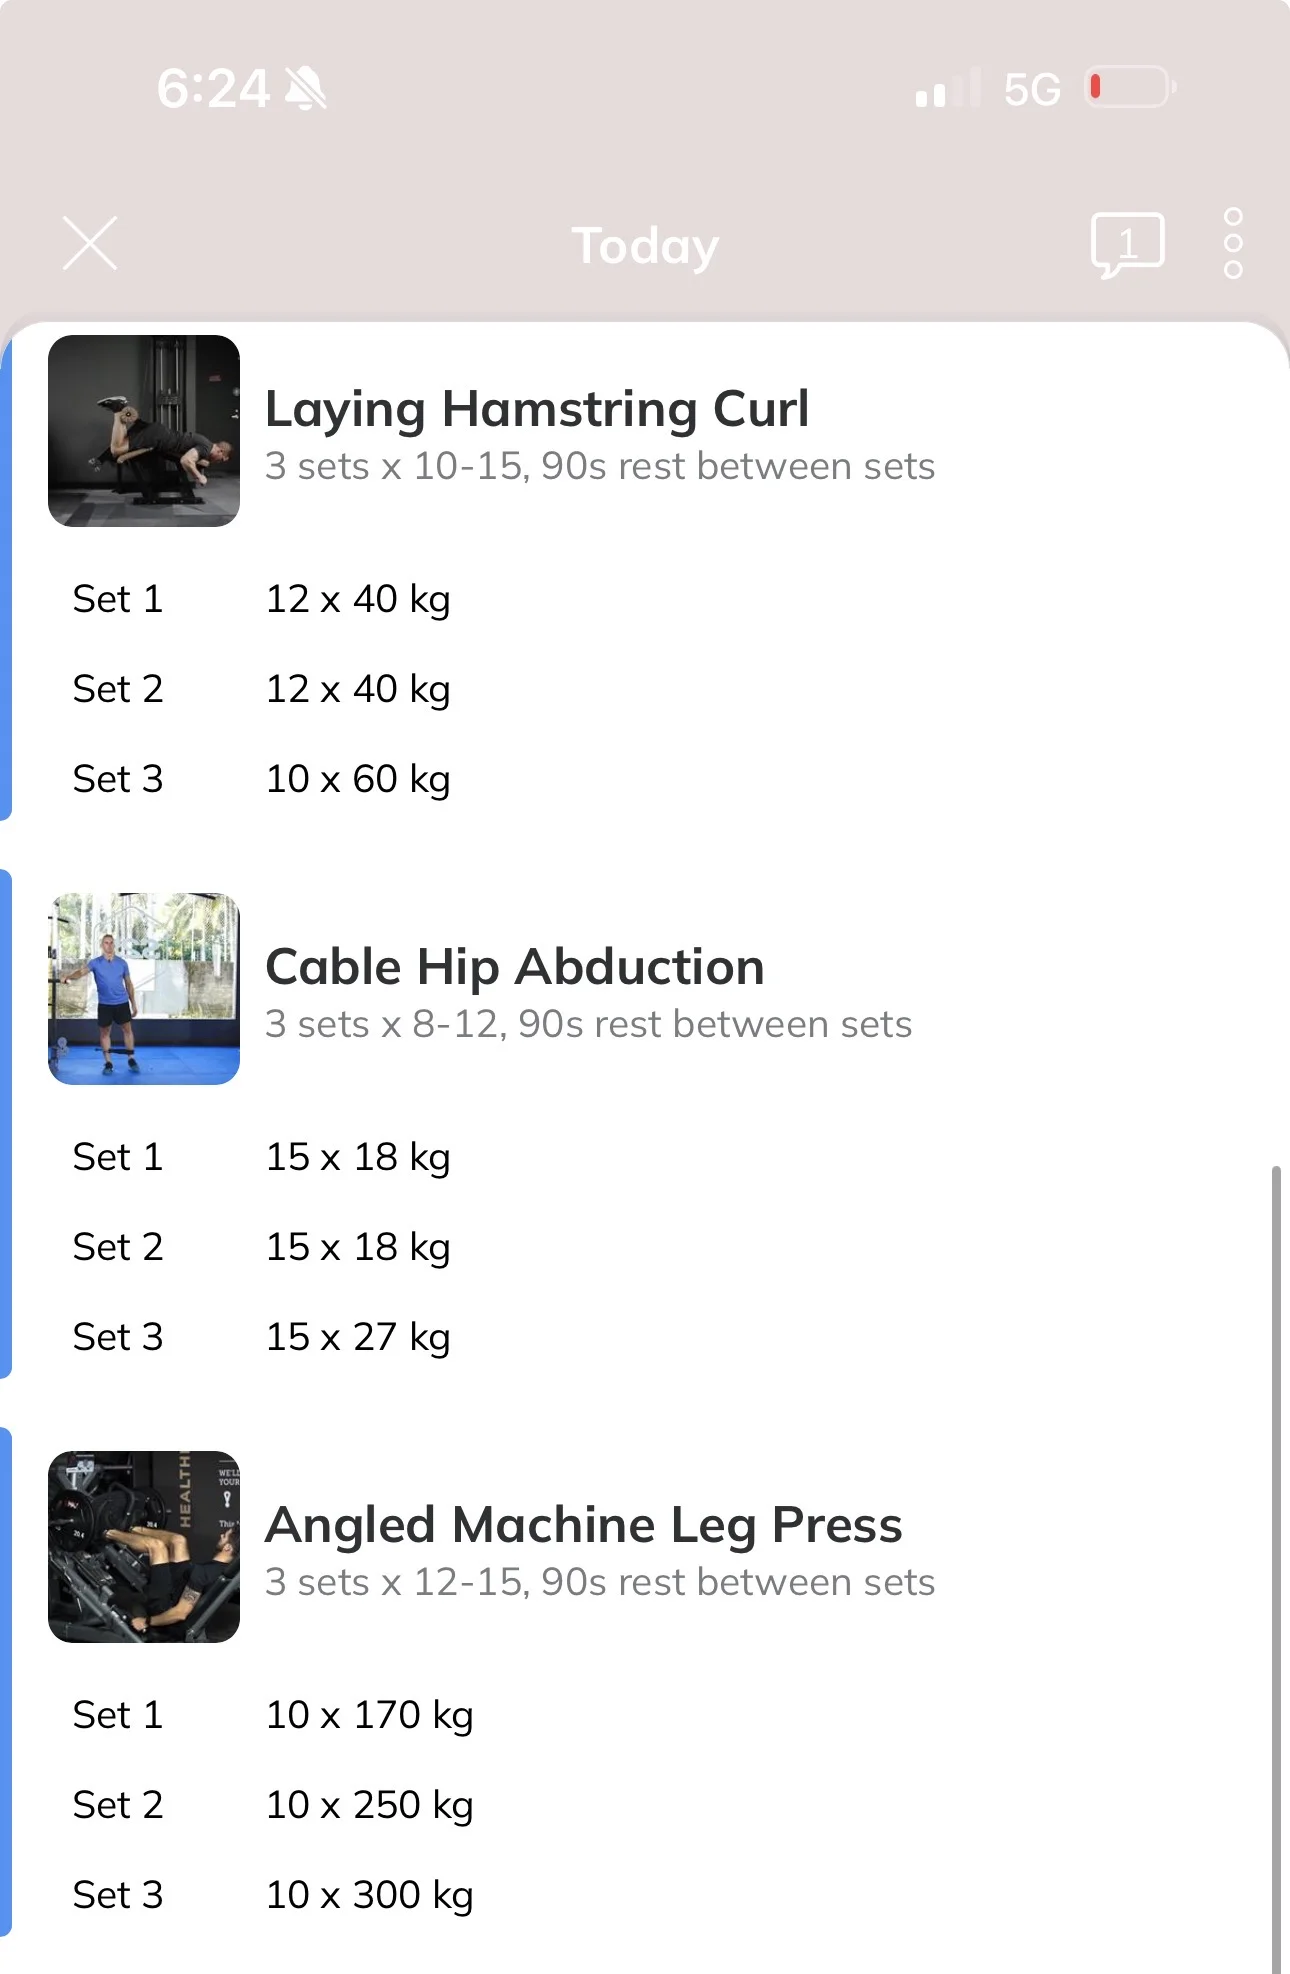
Task: Tap the Today header title
Action: 645,245
